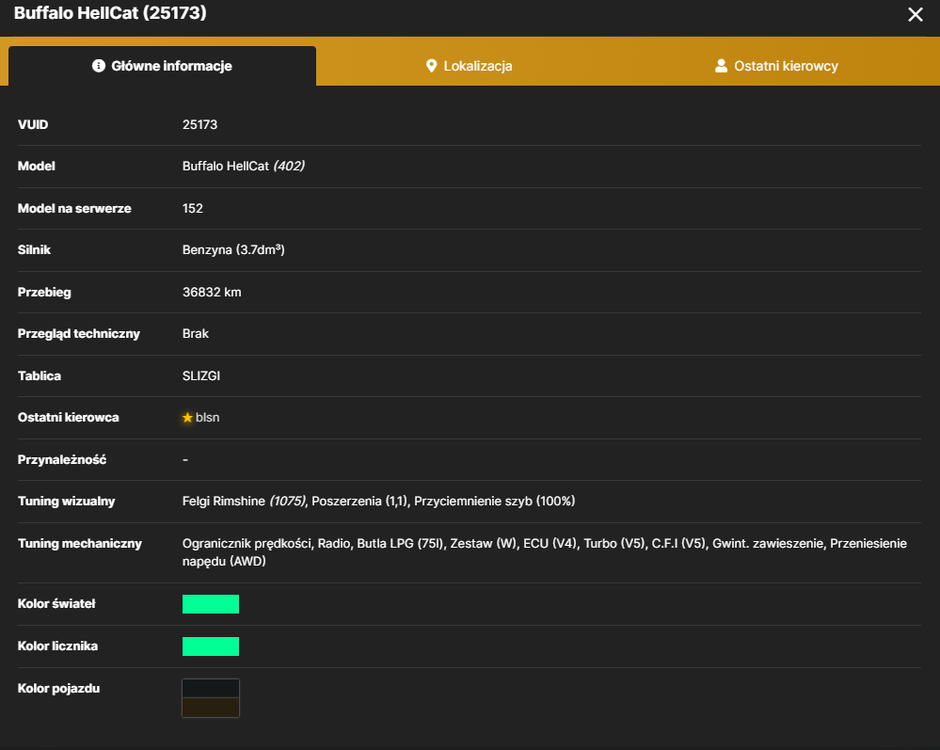The image size is (940, 750).
Task: Close the Buffalo HellCat dialog
Action: pos(915,14)
